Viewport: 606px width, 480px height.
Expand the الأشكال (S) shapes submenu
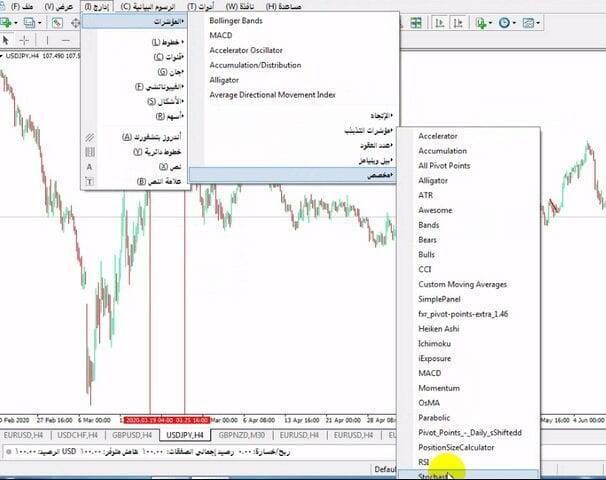click(x=134, y=102)
